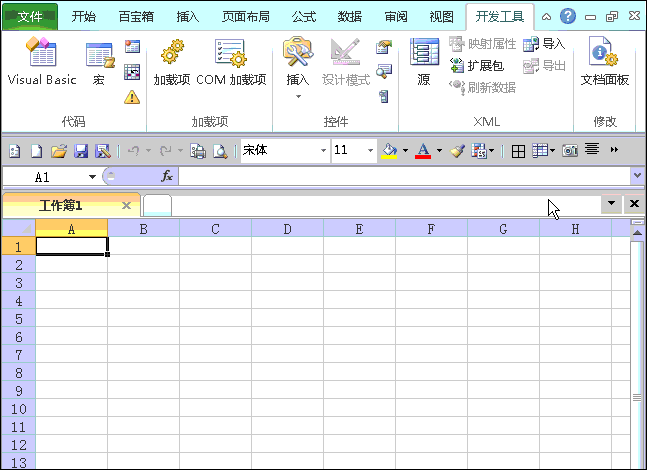The height and width of the screenshot is (470, 647).
Task: Open the 宏 (Macros) dialog
Action: (99, 63)
